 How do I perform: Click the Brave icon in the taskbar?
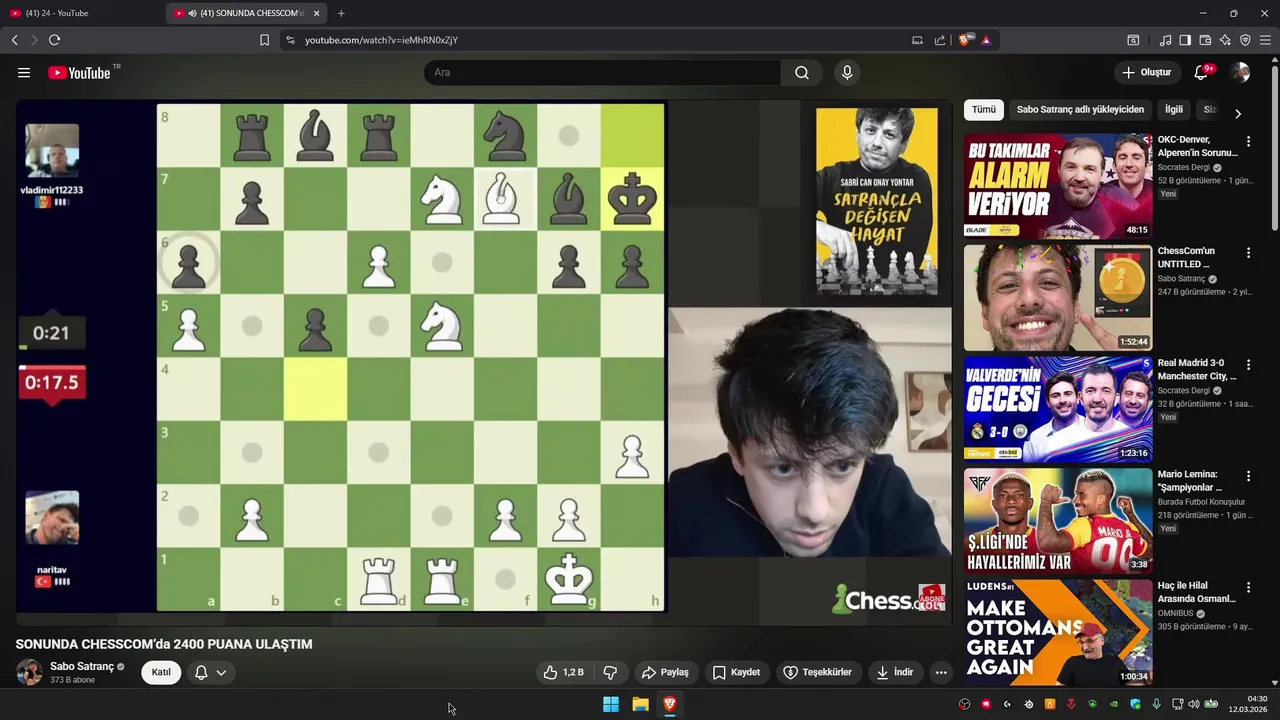coord(670,704)
